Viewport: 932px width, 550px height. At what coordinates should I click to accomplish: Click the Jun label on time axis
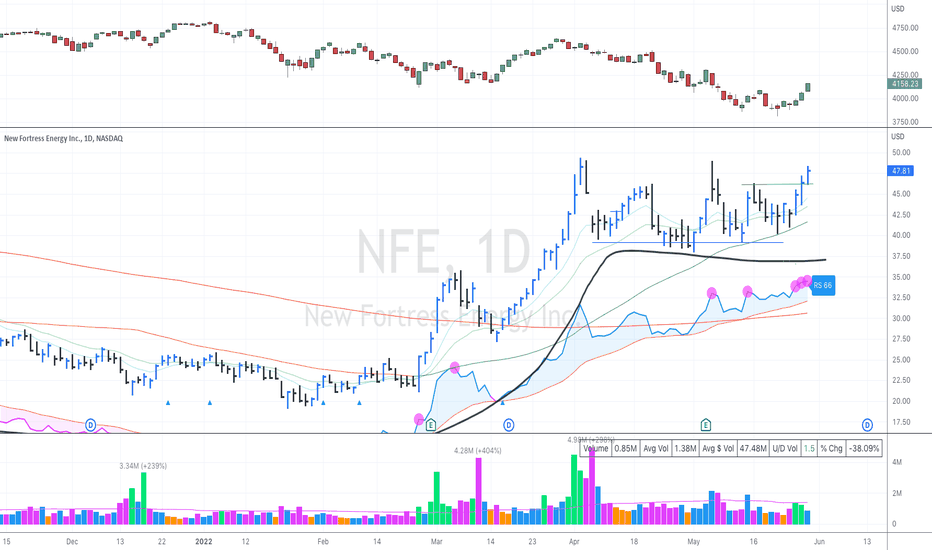tap(819, 542)
